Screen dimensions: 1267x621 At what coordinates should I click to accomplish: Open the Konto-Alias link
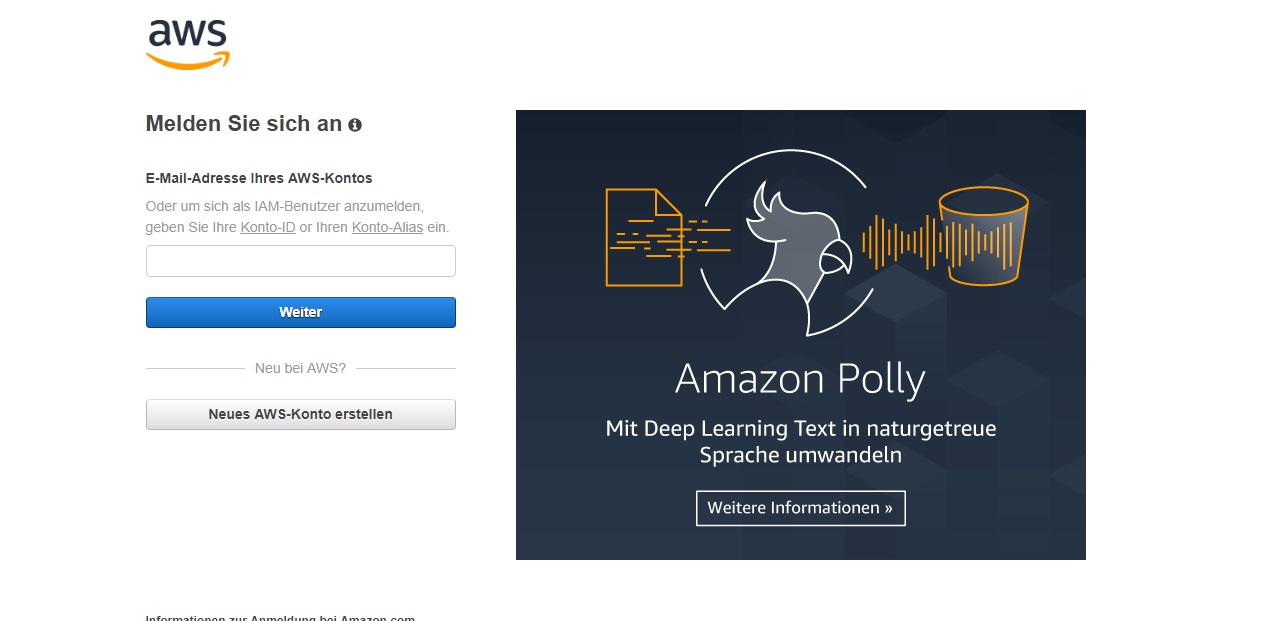point(388,227)
